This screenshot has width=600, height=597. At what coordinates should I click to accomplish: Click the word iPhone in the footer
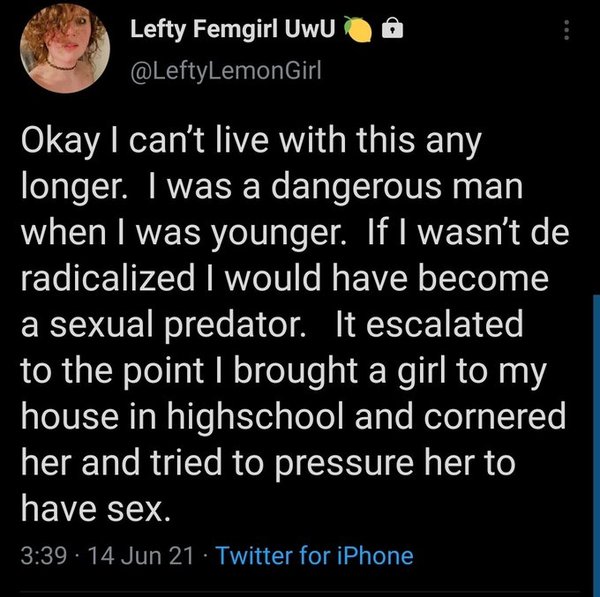pyautogui.click(x=373, y=554)
